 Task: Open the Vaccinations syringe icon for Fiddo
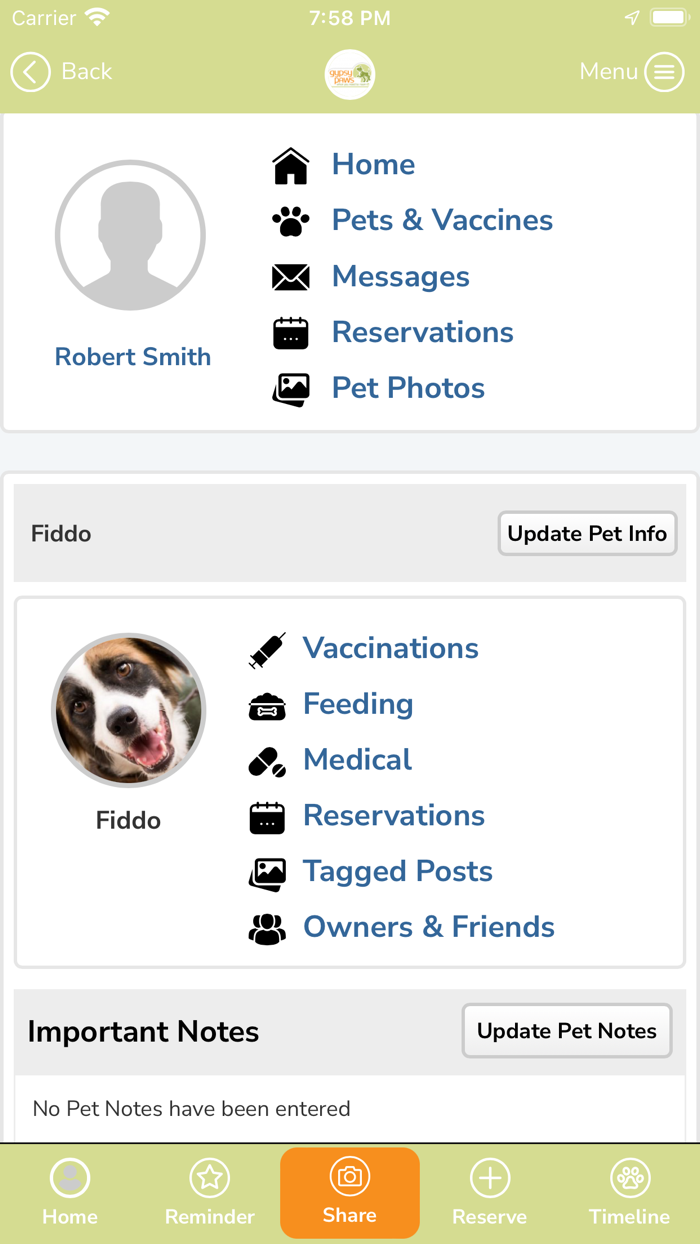click(x=267, y=650)
